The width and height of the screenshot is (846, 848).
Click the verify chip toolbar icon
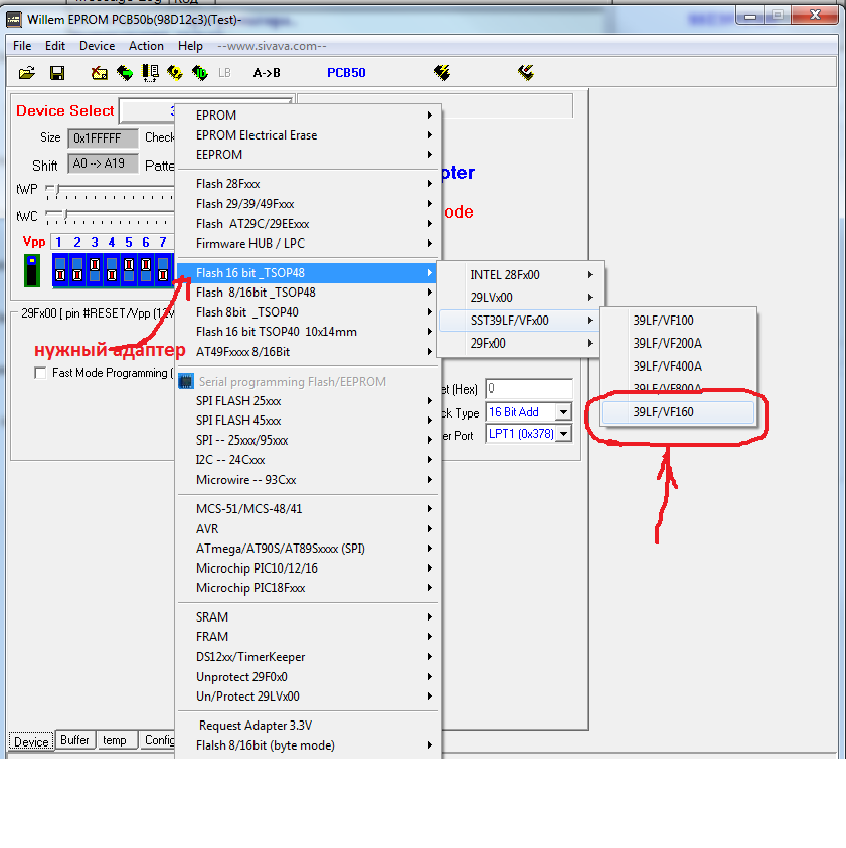point(150,72)
